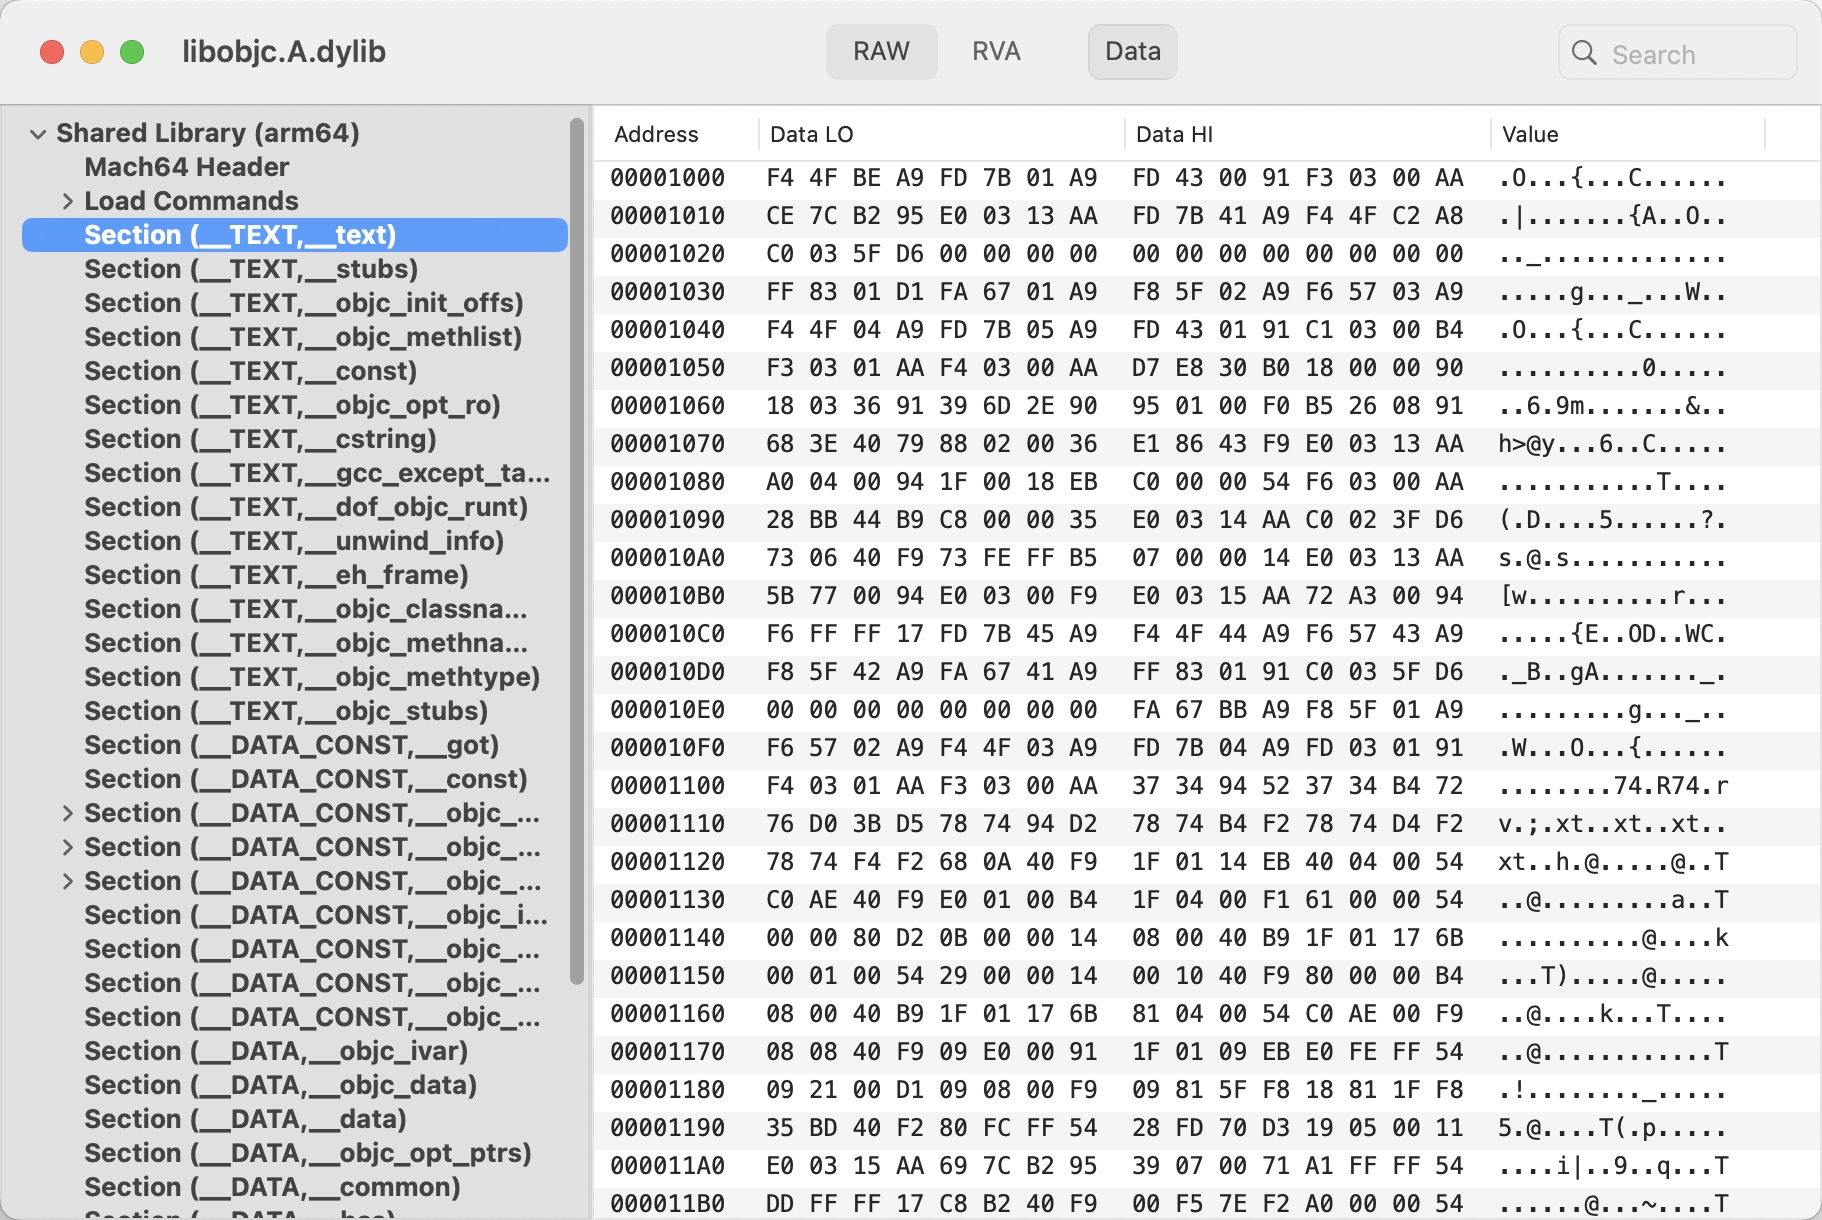Viewport: 1822px width, 1220px height.
Task: Select row at address 00001120
Action: point(1207,862)
